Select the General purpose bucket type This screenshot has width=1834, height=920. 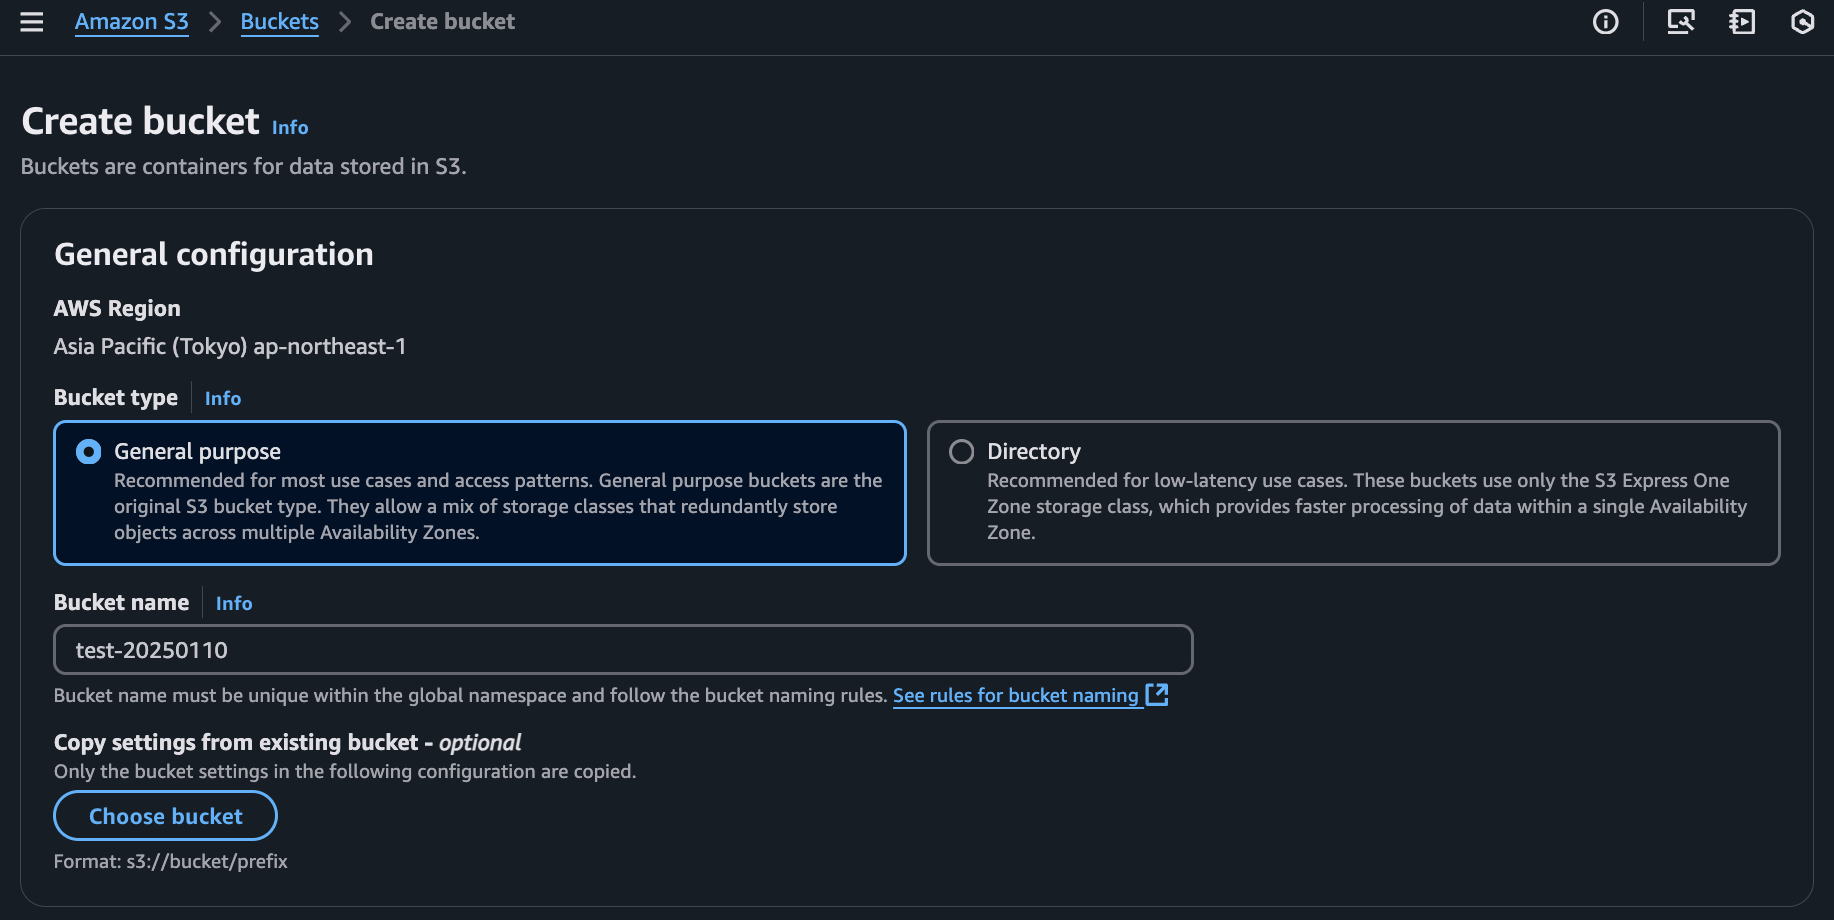(x=88, y=451)
